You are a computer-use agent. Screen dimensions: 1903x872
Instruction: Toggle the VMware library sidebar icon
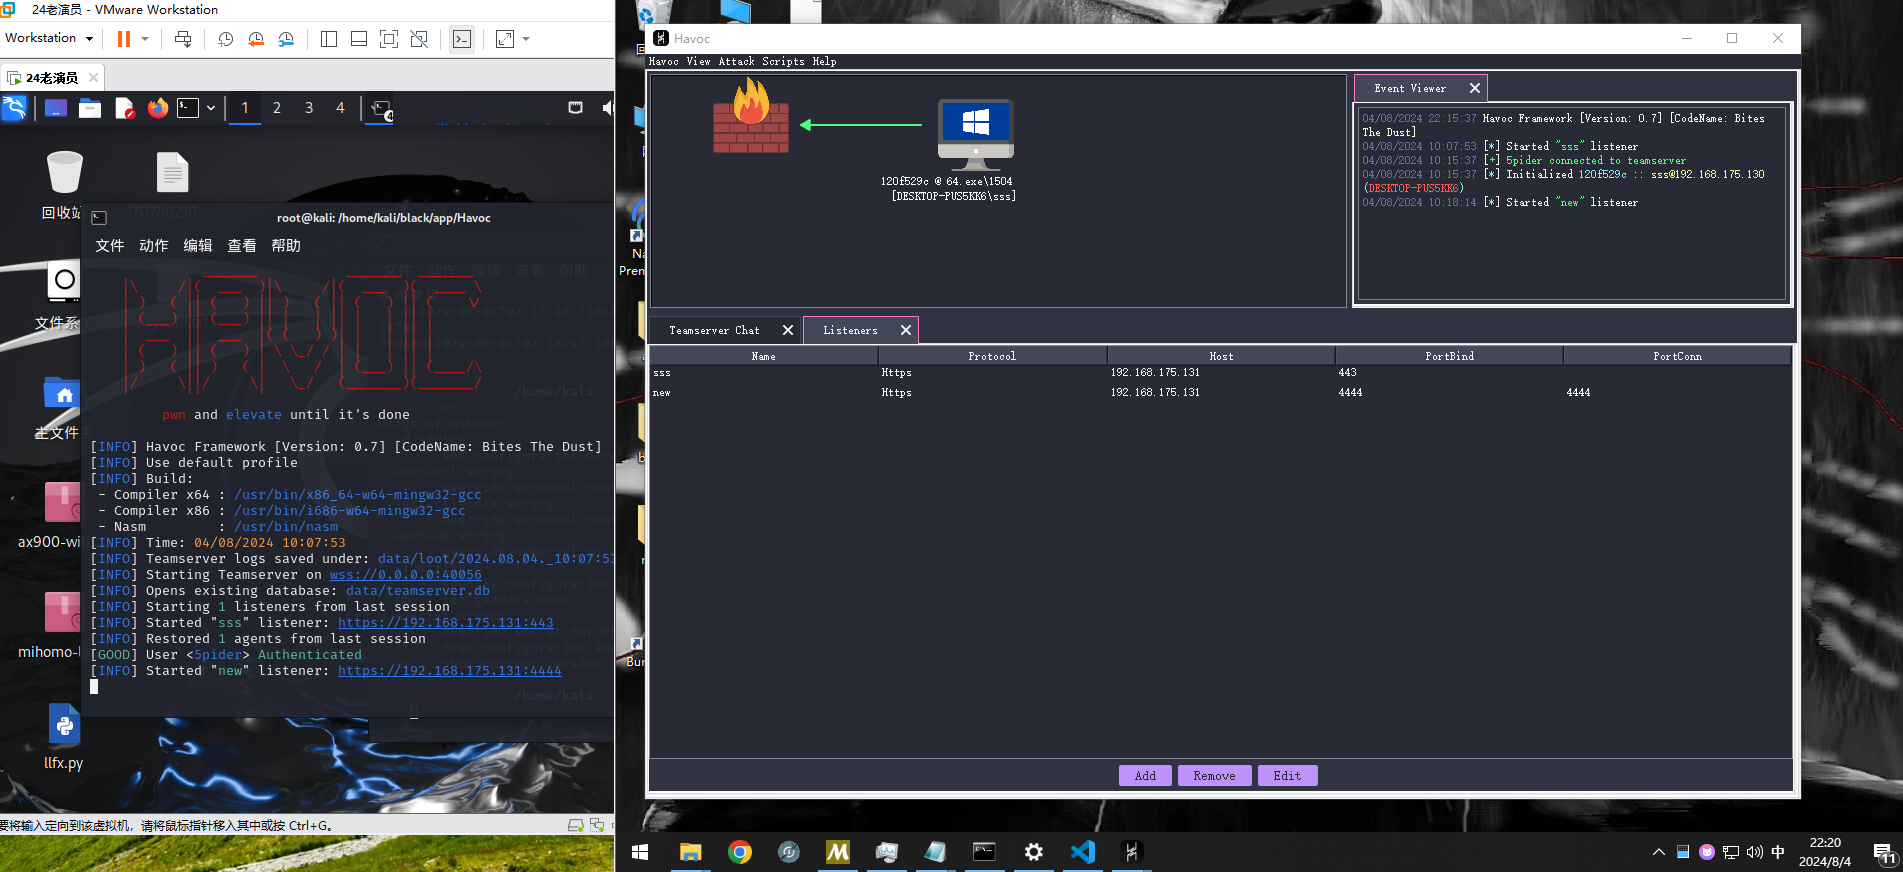tap(329, 39)
